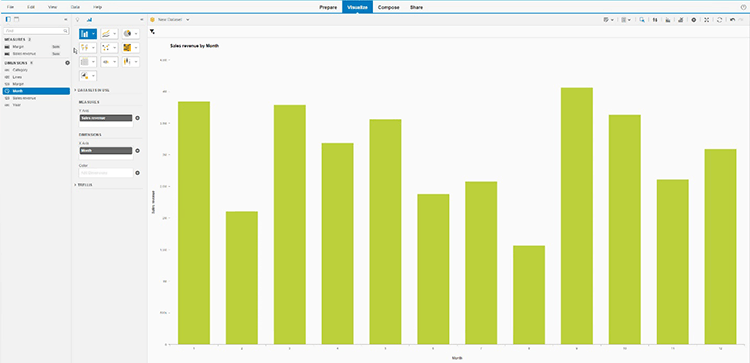The height and width of the screenshot is (363, 750).
Task: Select the scatter plot chart type icon
Action: [x=106, y=48]
